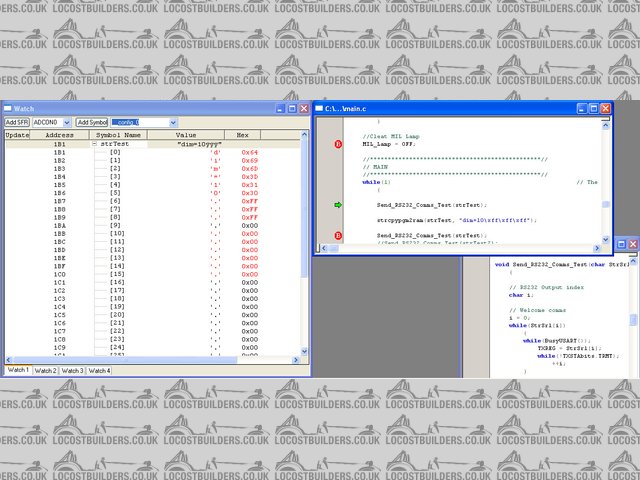Click the while(BusyUSART()) code line
Screen dimensions: 640x480
tap(557, 341)
